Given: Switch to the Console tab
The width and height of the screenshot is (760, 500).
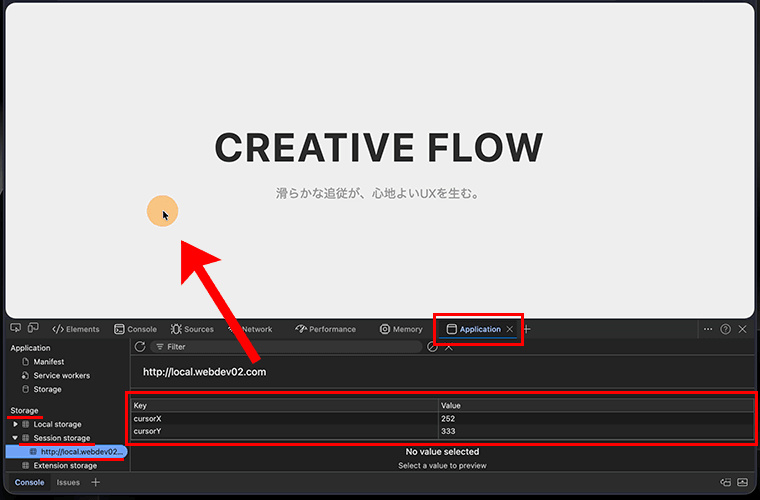Looking at the screenshot, I should click(x=135, y=329).
